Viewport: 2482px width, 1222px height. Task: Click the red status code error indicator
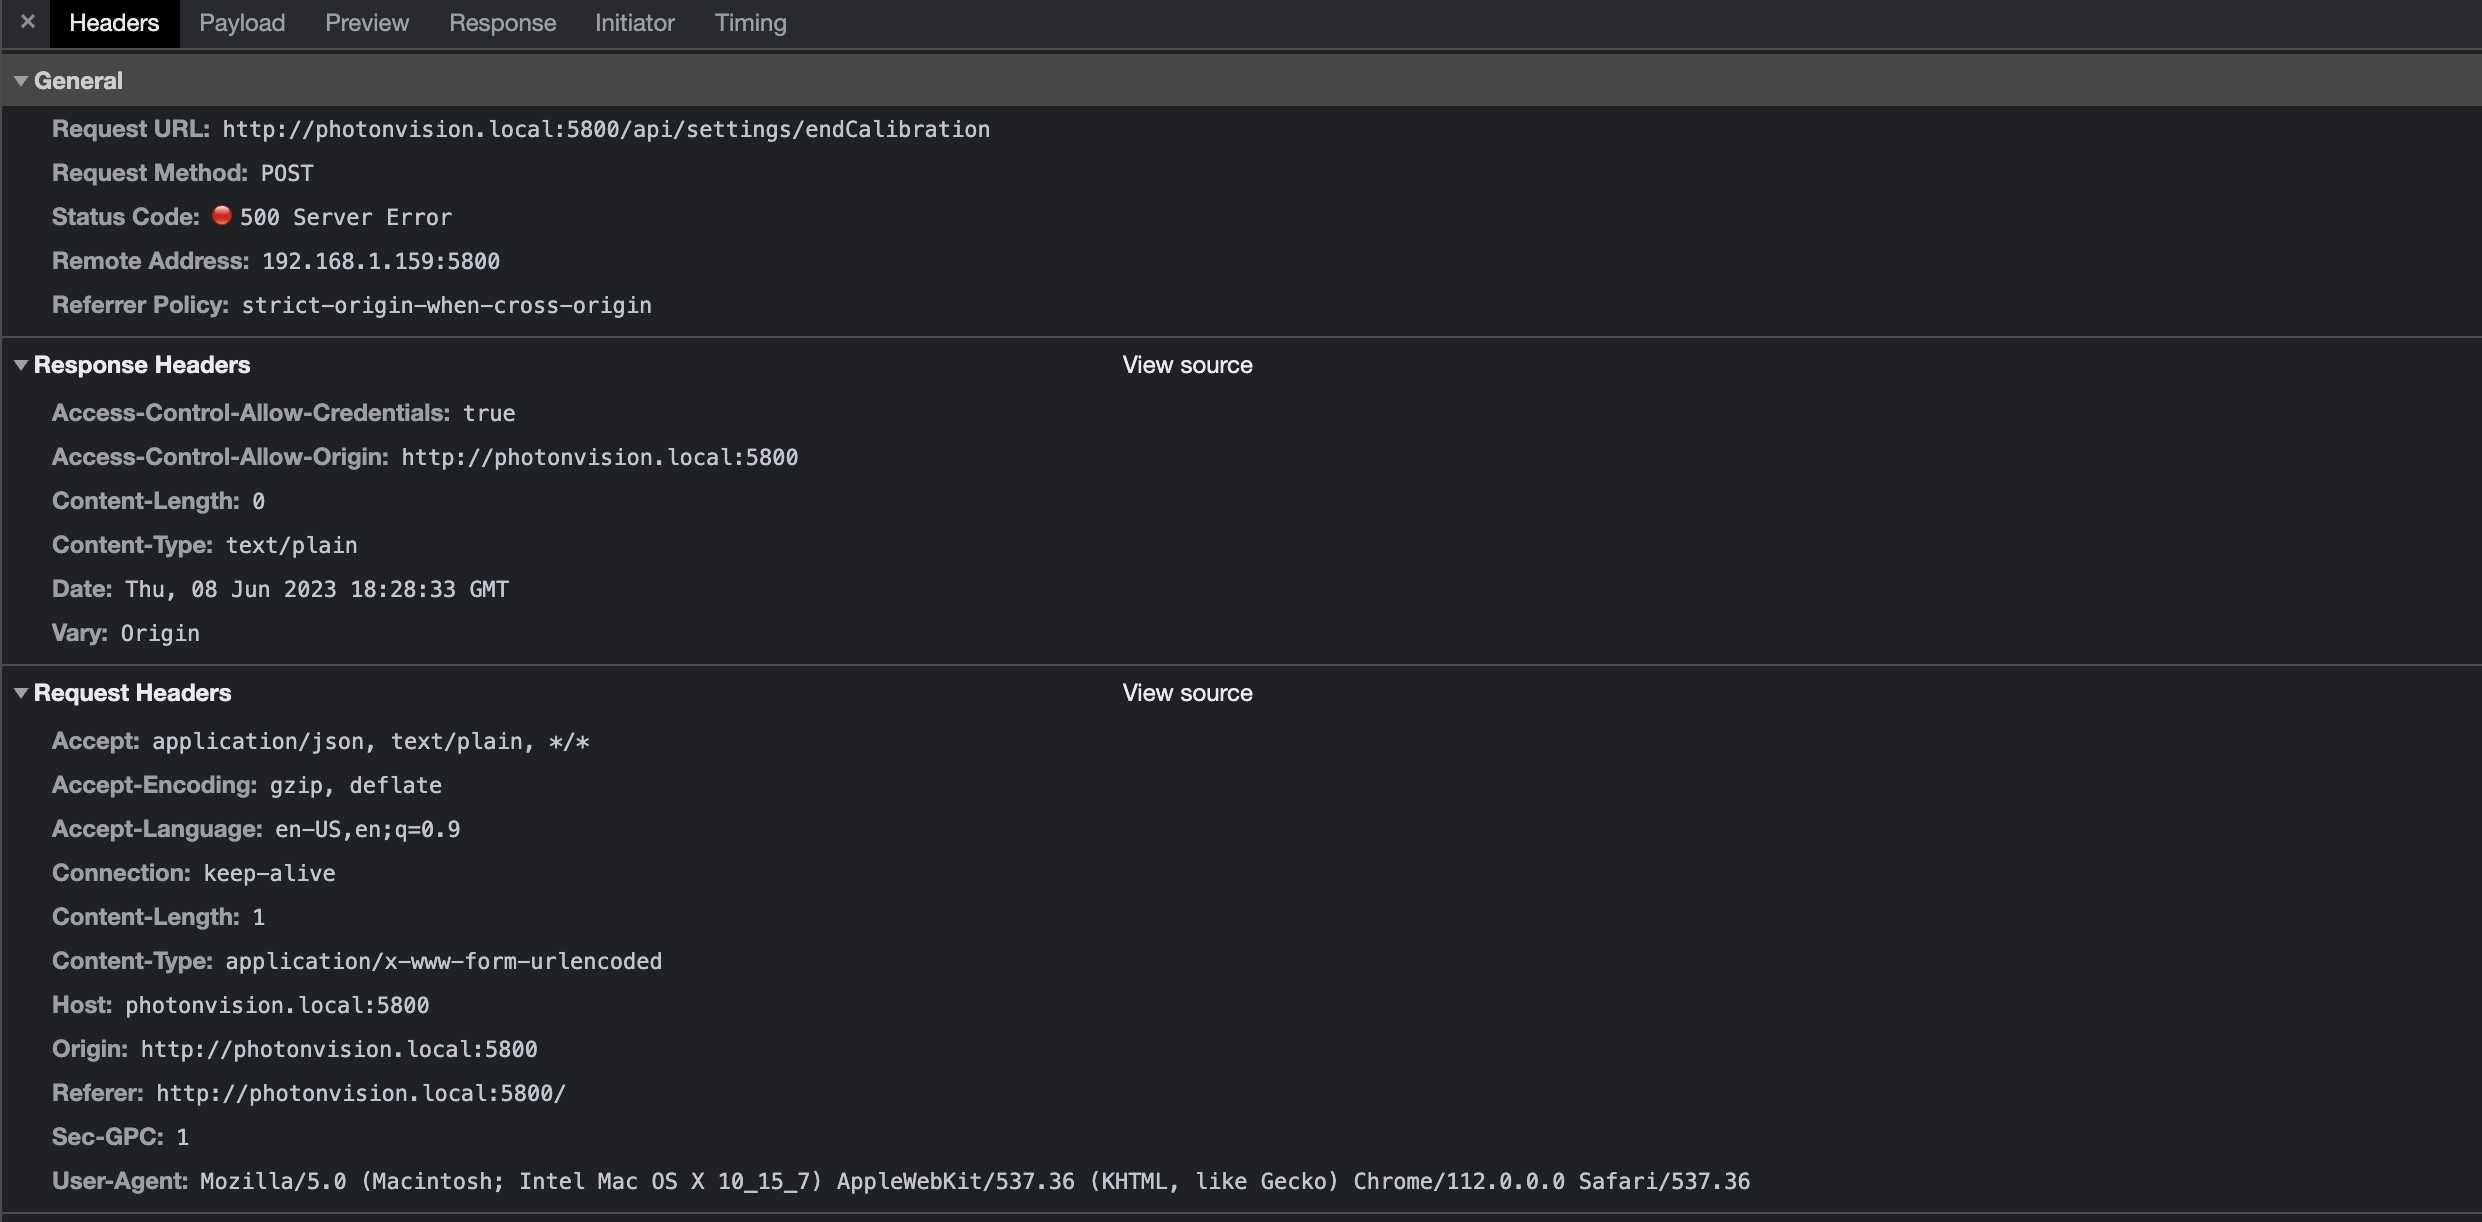222,215
